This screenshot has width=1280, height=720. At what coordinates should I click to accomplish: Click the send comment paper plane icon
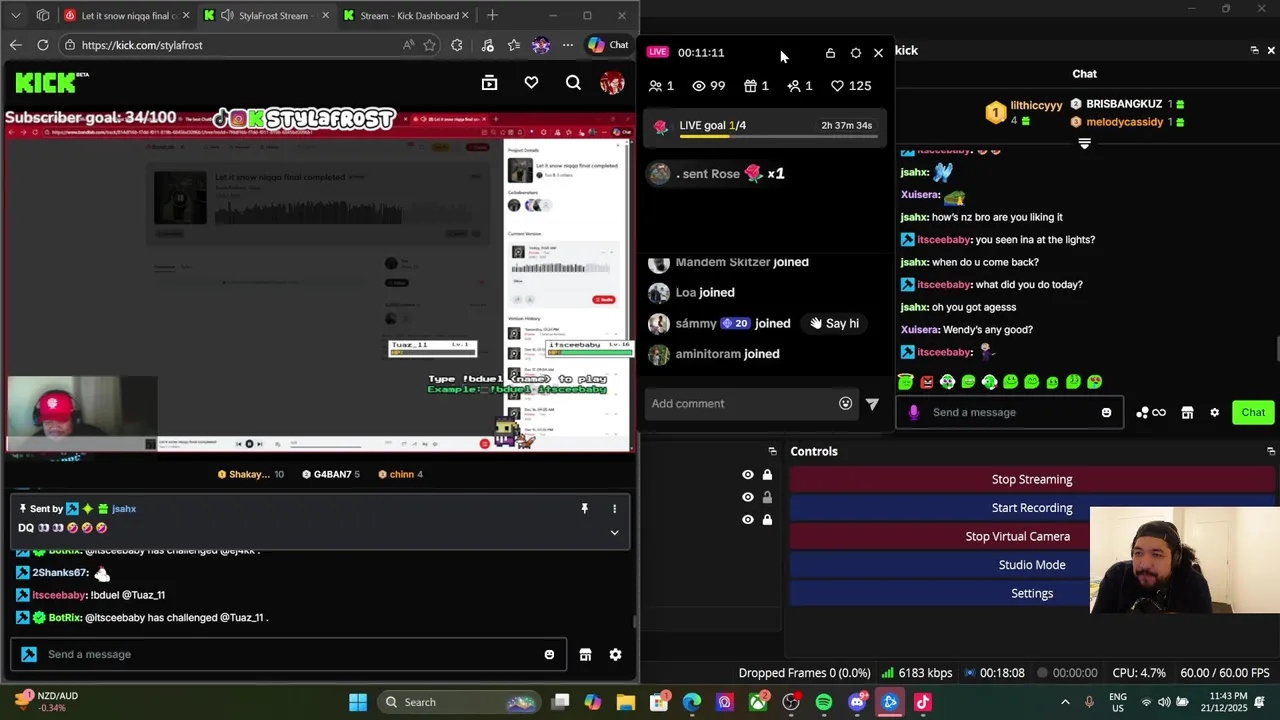[872, 403]
